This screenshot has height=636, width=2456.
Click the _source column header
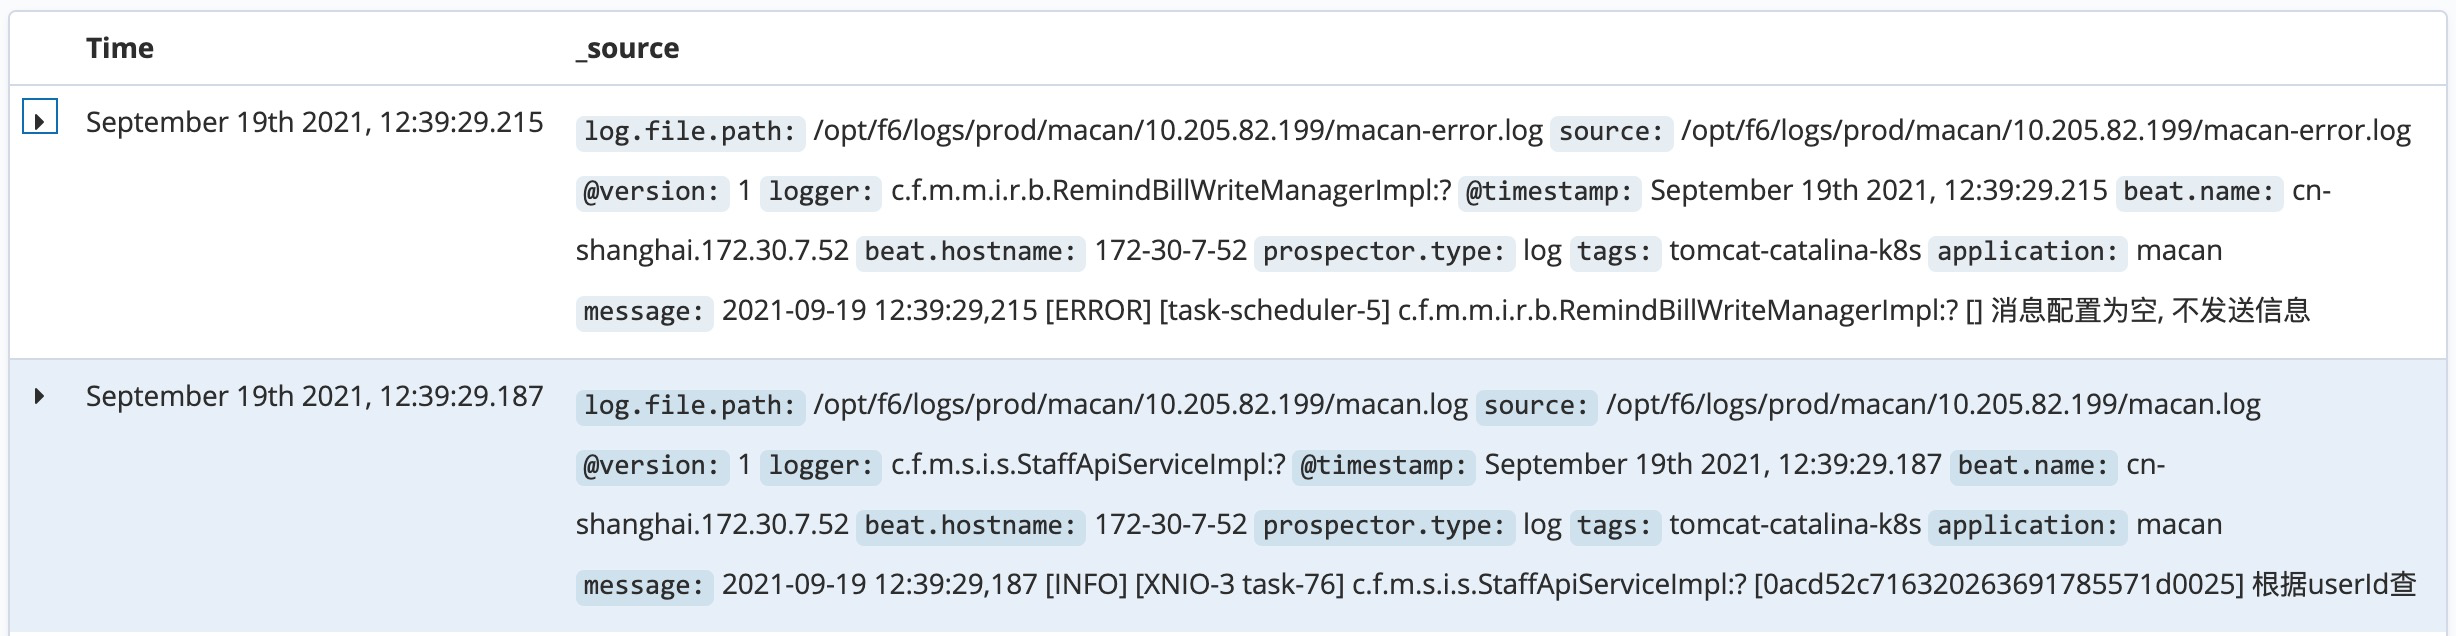(627, 48)
